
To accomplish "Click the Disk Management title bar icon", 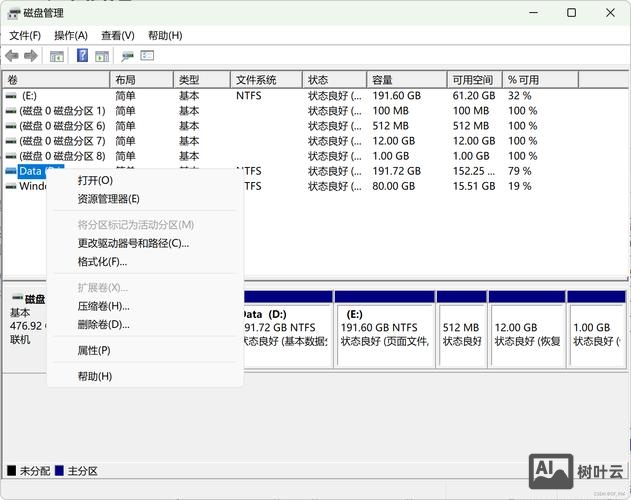I will coord(13,13).
